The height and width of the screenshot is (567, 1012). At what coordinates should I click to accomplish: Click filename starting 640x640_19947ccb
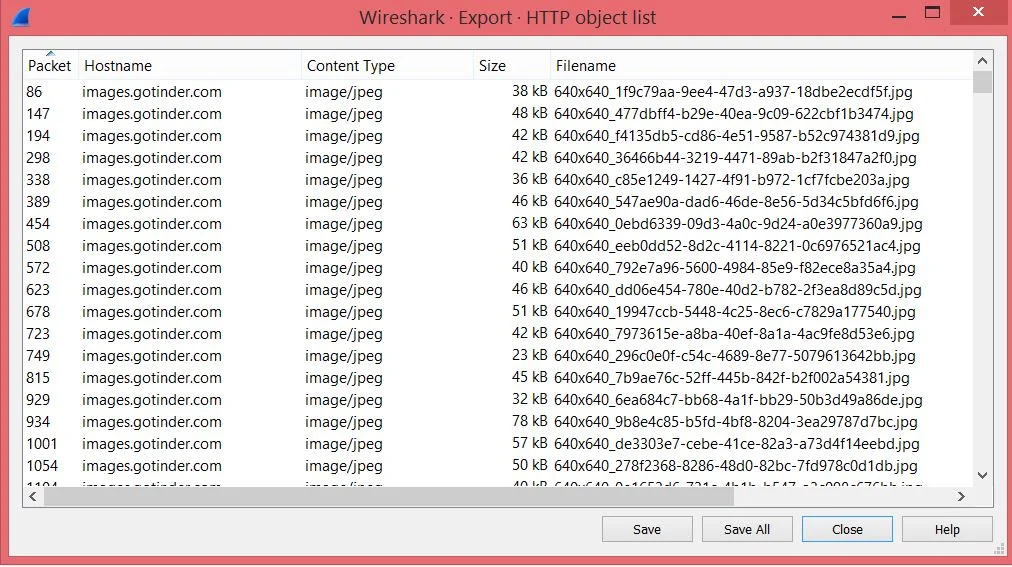(734, 312)
